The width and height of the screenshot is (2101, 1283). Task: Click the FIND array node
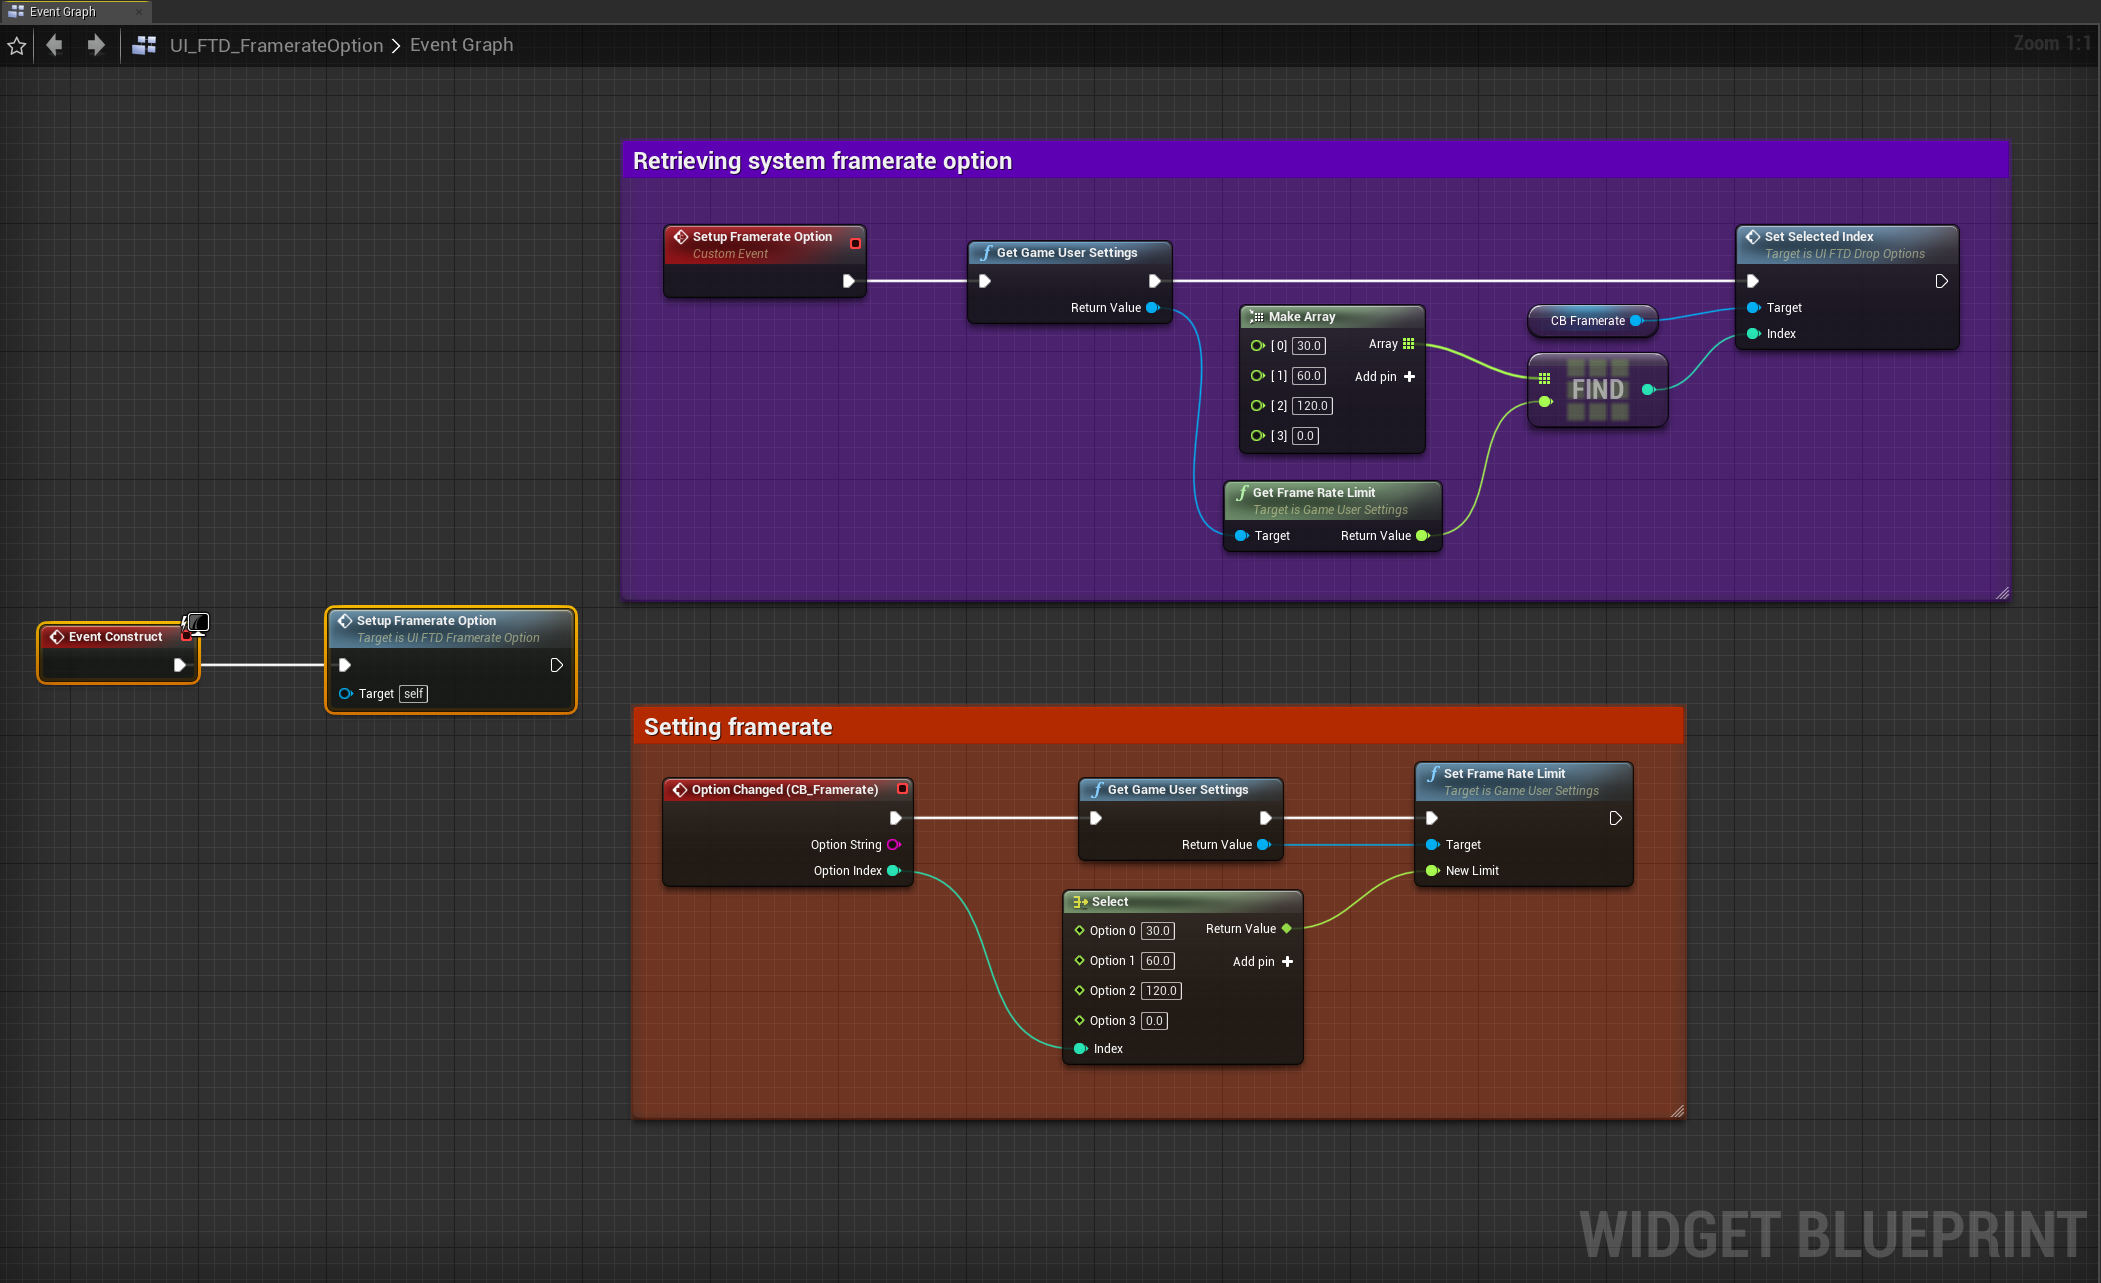[x=1597, y=390]
